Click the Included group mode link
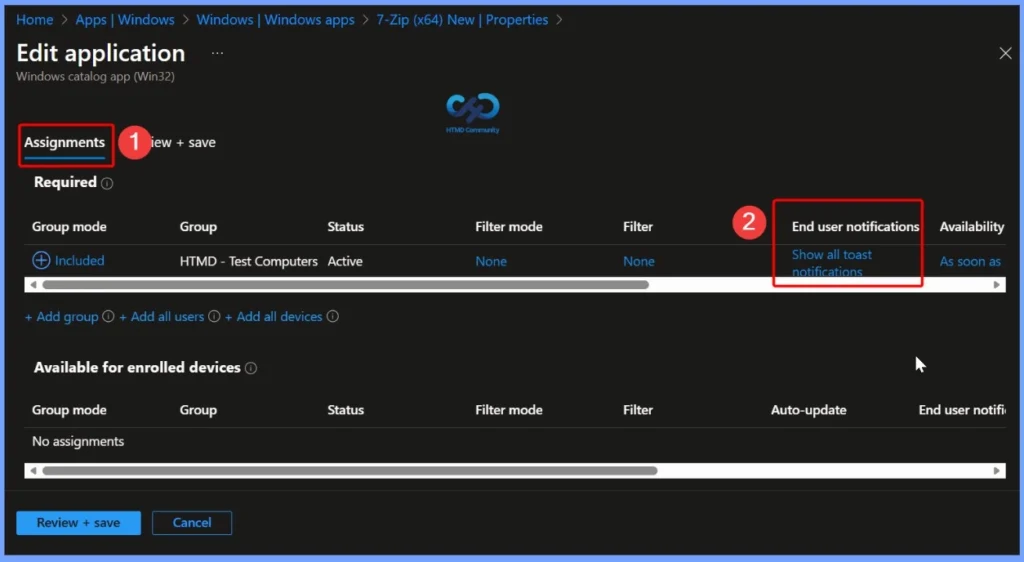1024x562 pixels. pyautogui.click(x=80, y=260)
